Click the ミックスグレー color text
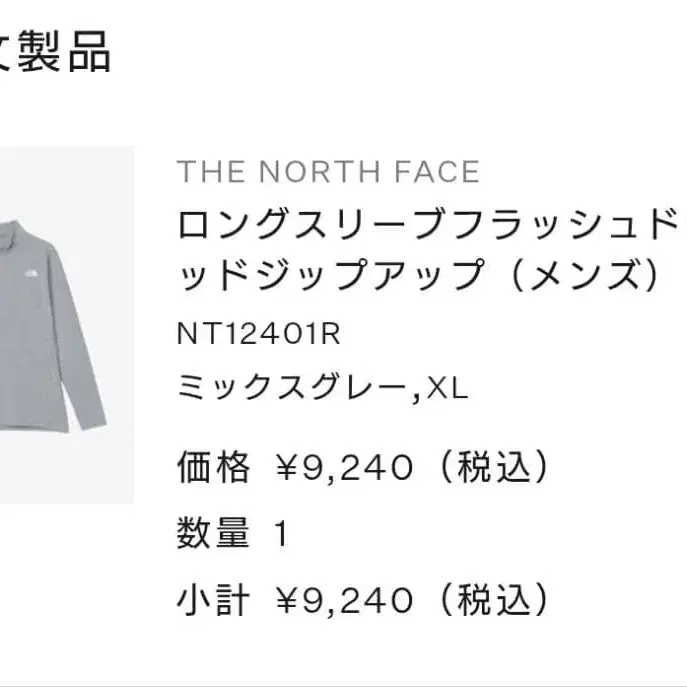 pyautogui.click(x=291, y=387)
